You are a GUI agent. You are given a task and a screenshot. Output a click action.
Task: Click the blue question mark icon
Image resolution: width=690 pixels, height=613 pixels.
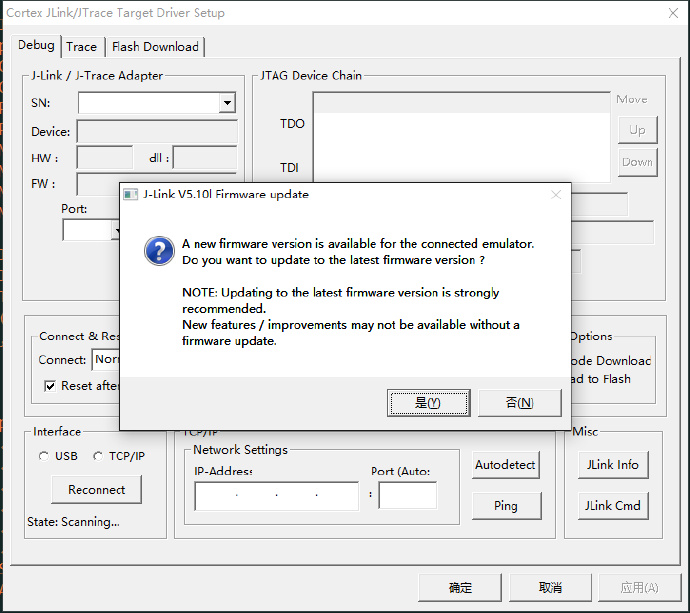coord(159,251)
